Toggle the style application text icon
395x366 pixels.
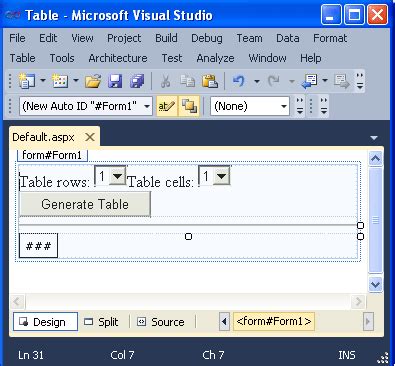pyautogui.click(x=167, y=106)
